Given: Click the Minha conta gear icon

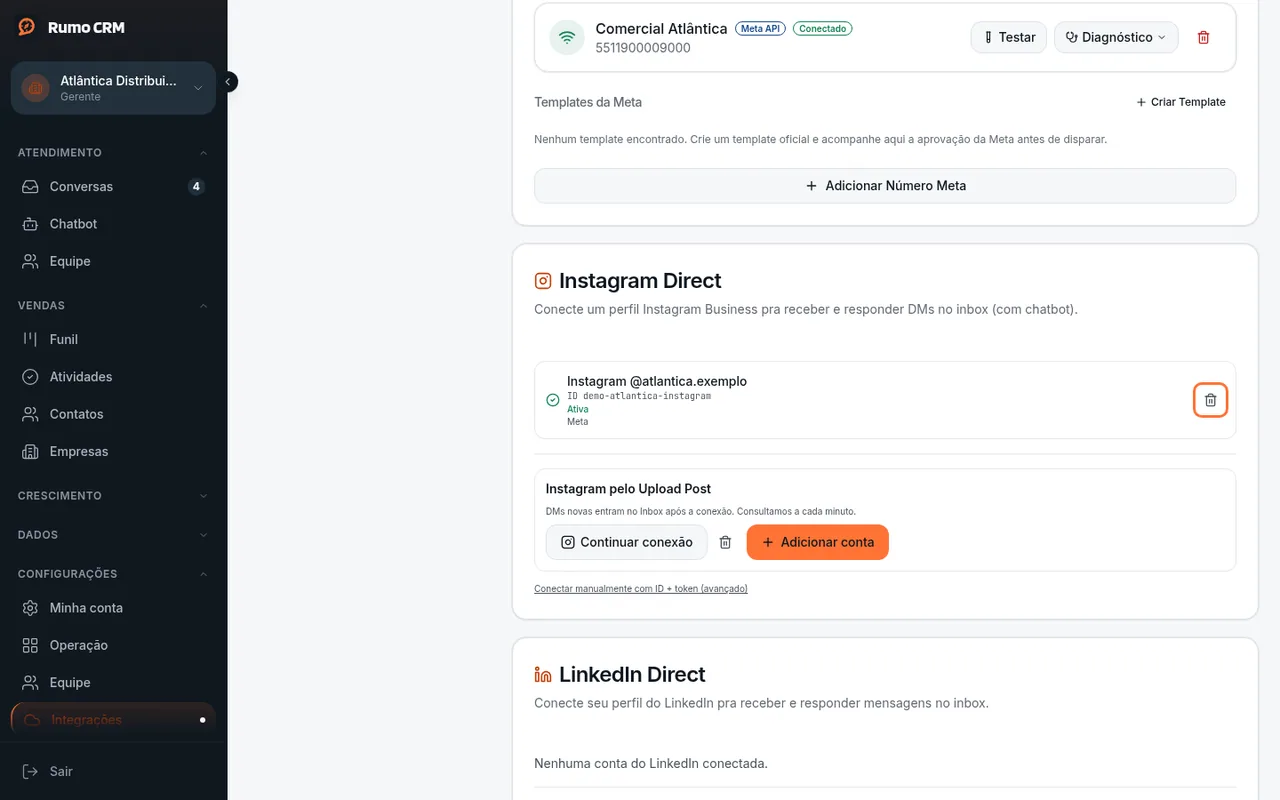Looking at the screenshot, I should point(30,608).
